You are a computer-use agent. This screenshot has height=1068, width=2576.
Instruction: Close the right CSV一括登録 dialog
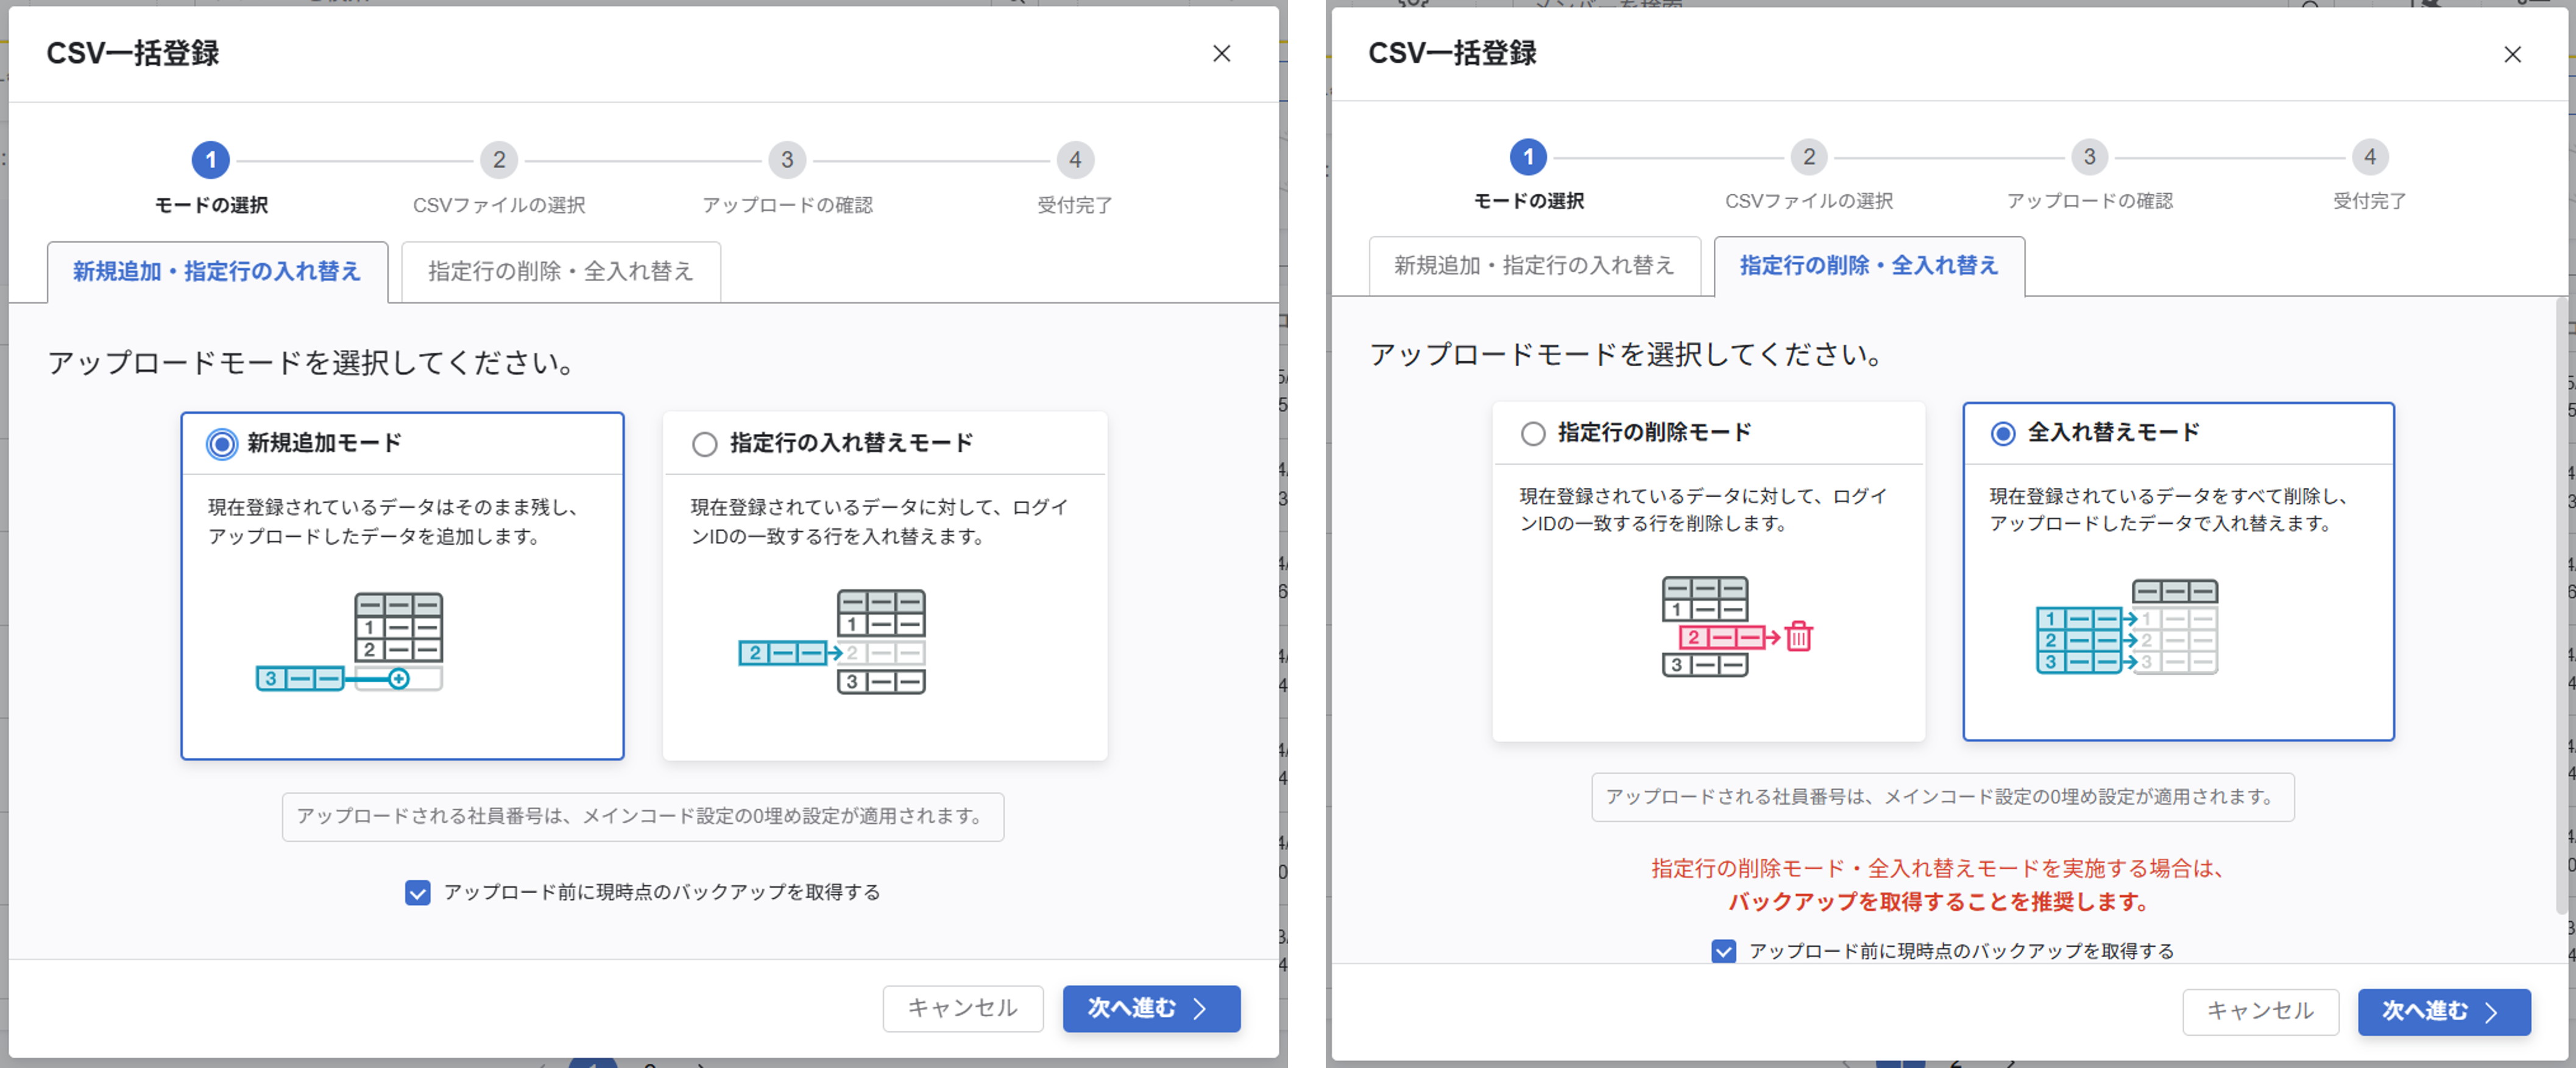point(2512,55)
